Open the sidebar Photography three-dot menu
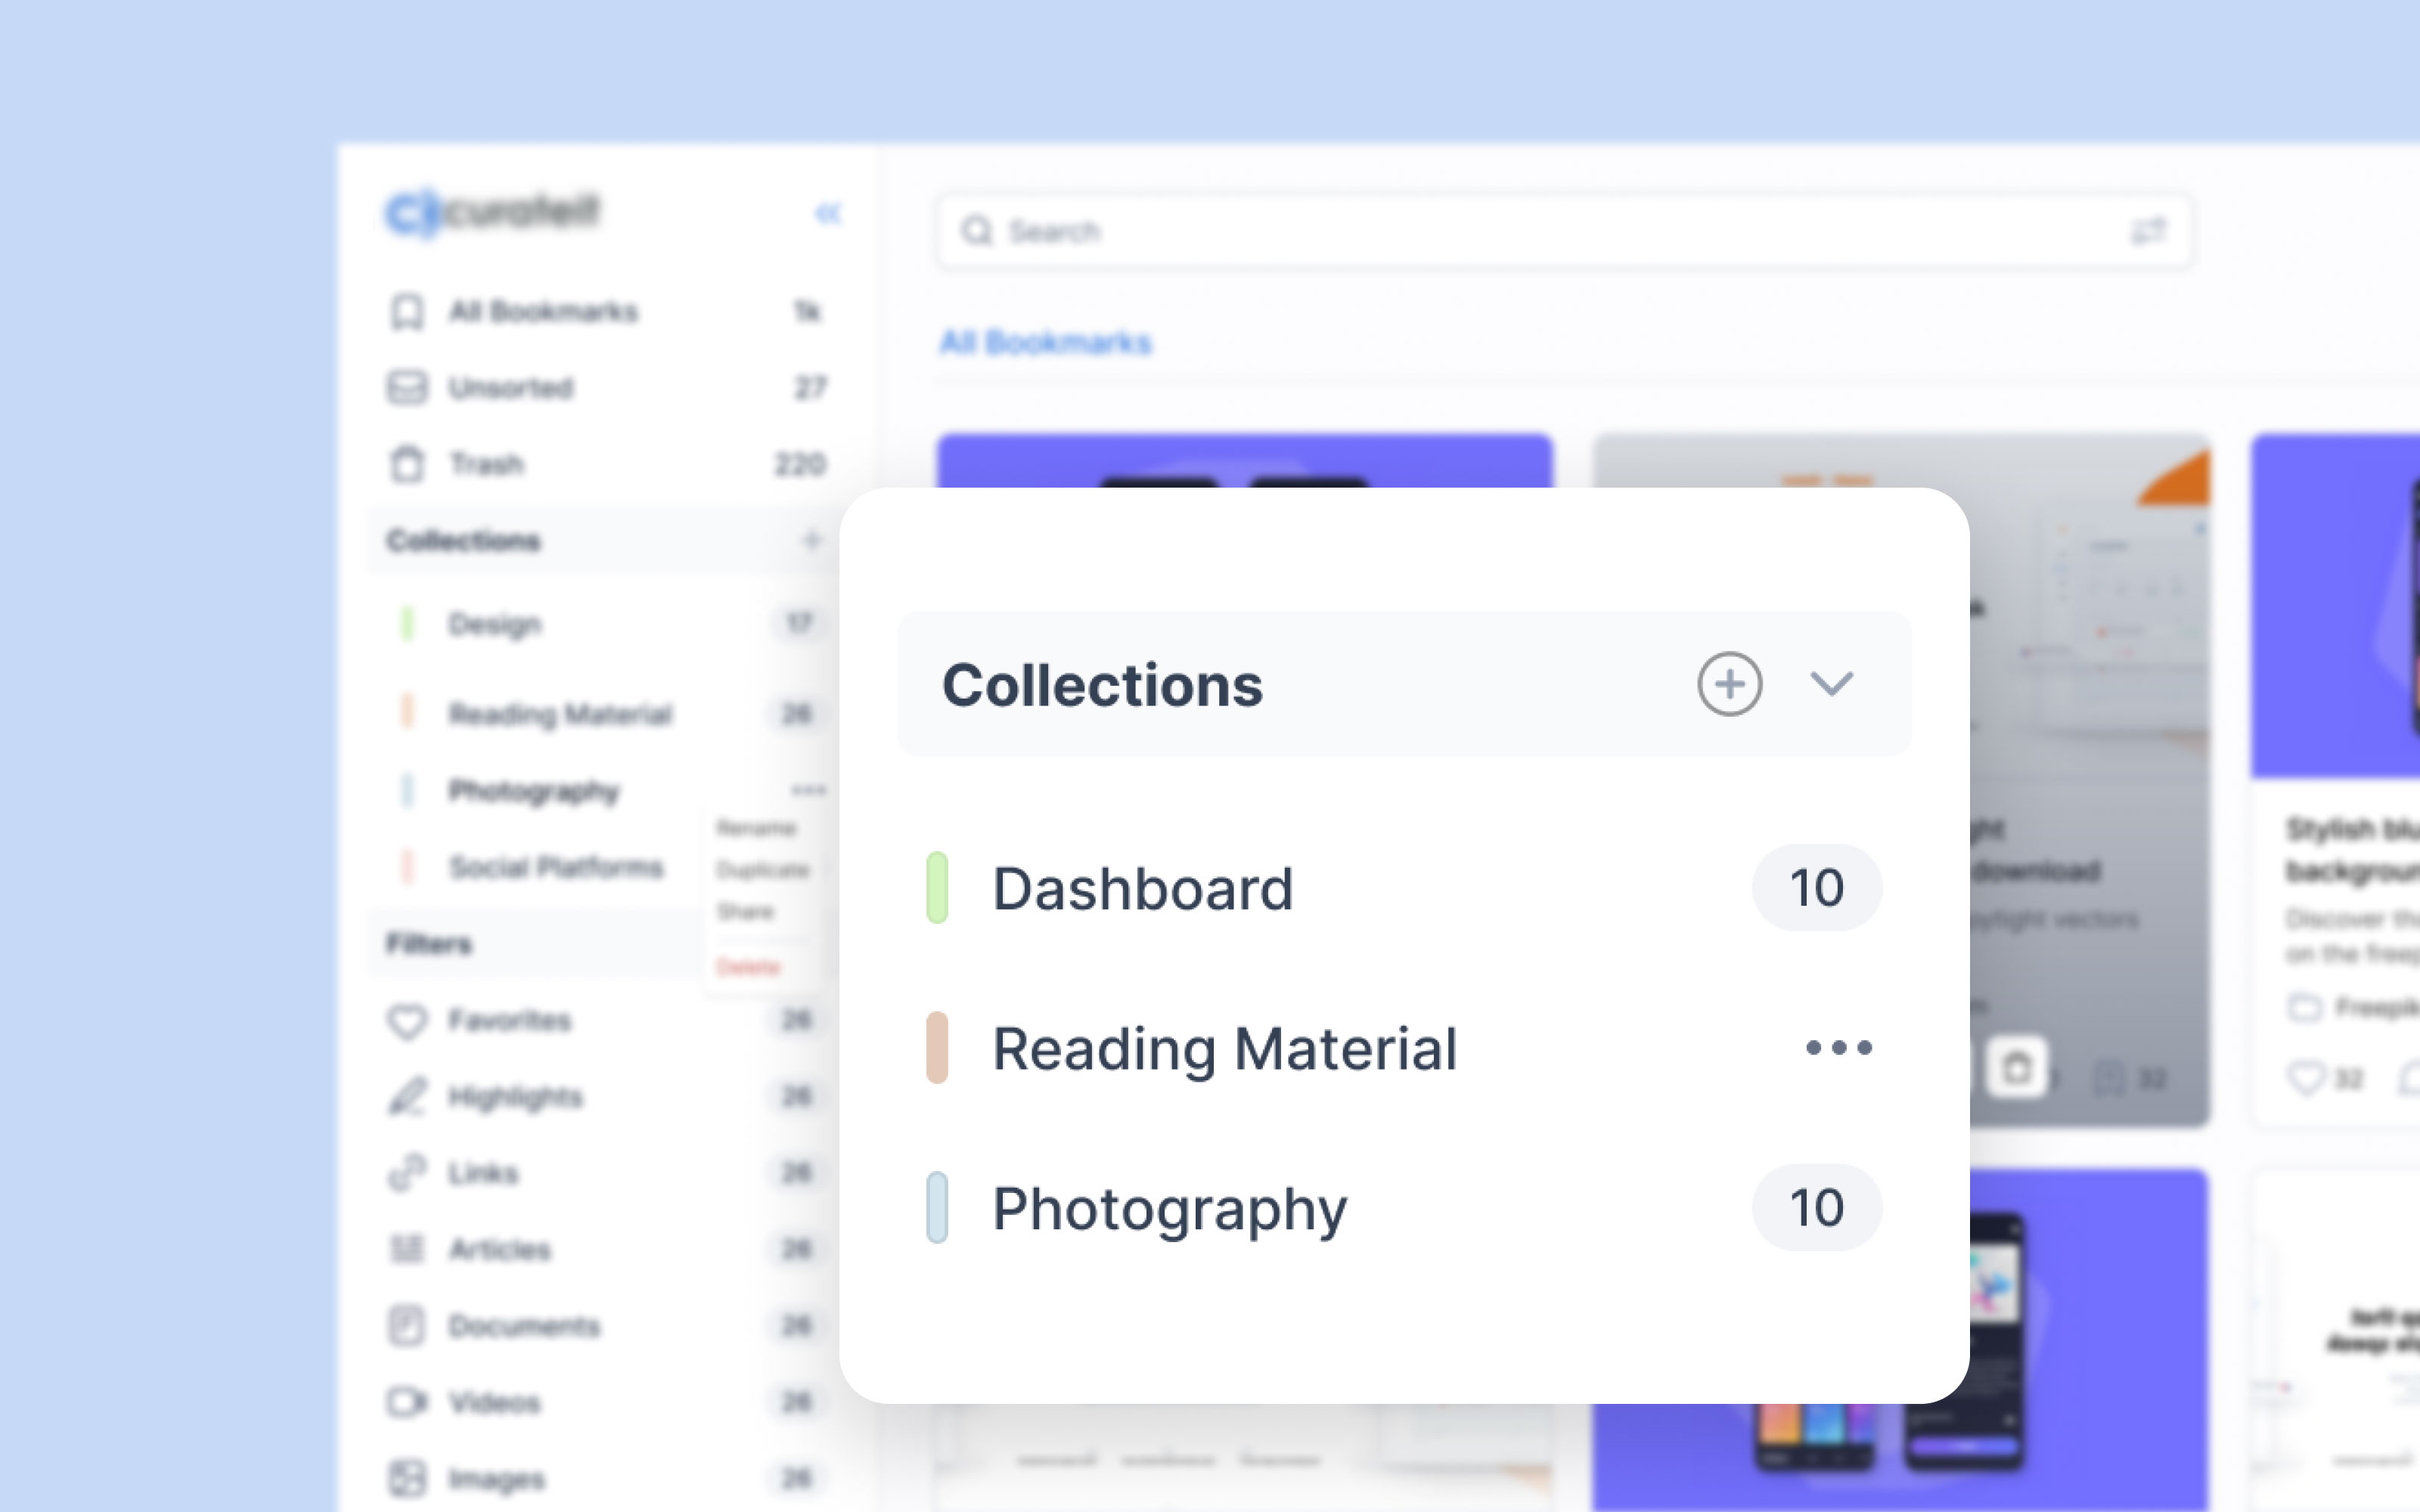 coord(808,790)
